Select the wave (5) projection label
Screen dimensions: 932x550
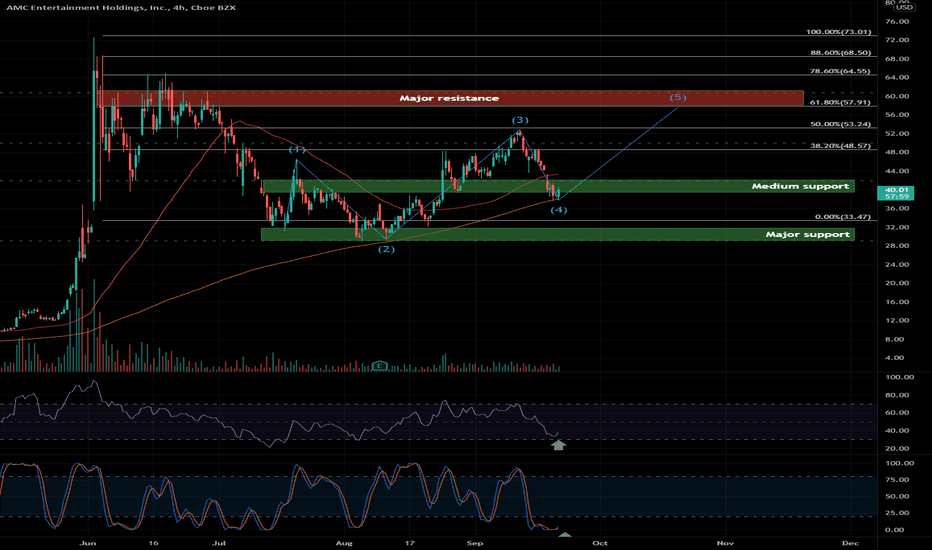pyautogui.click(x=678, y=97)
